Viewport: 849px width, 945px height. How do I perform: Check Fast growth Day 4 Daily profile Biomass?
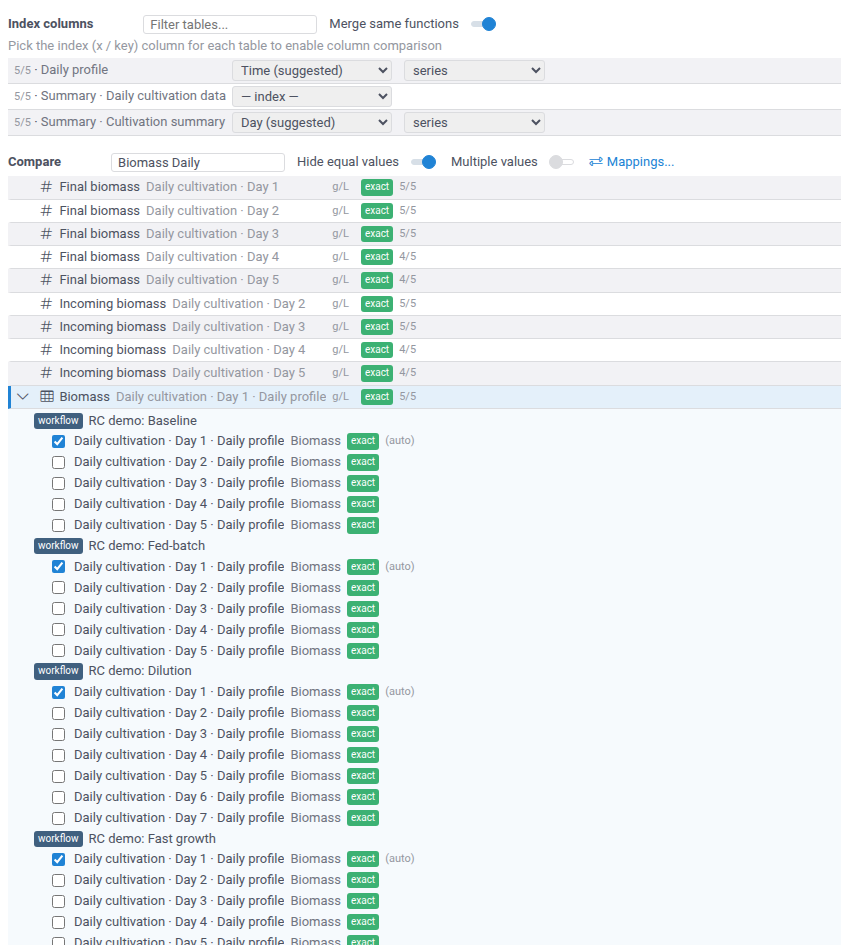(58, 923)
